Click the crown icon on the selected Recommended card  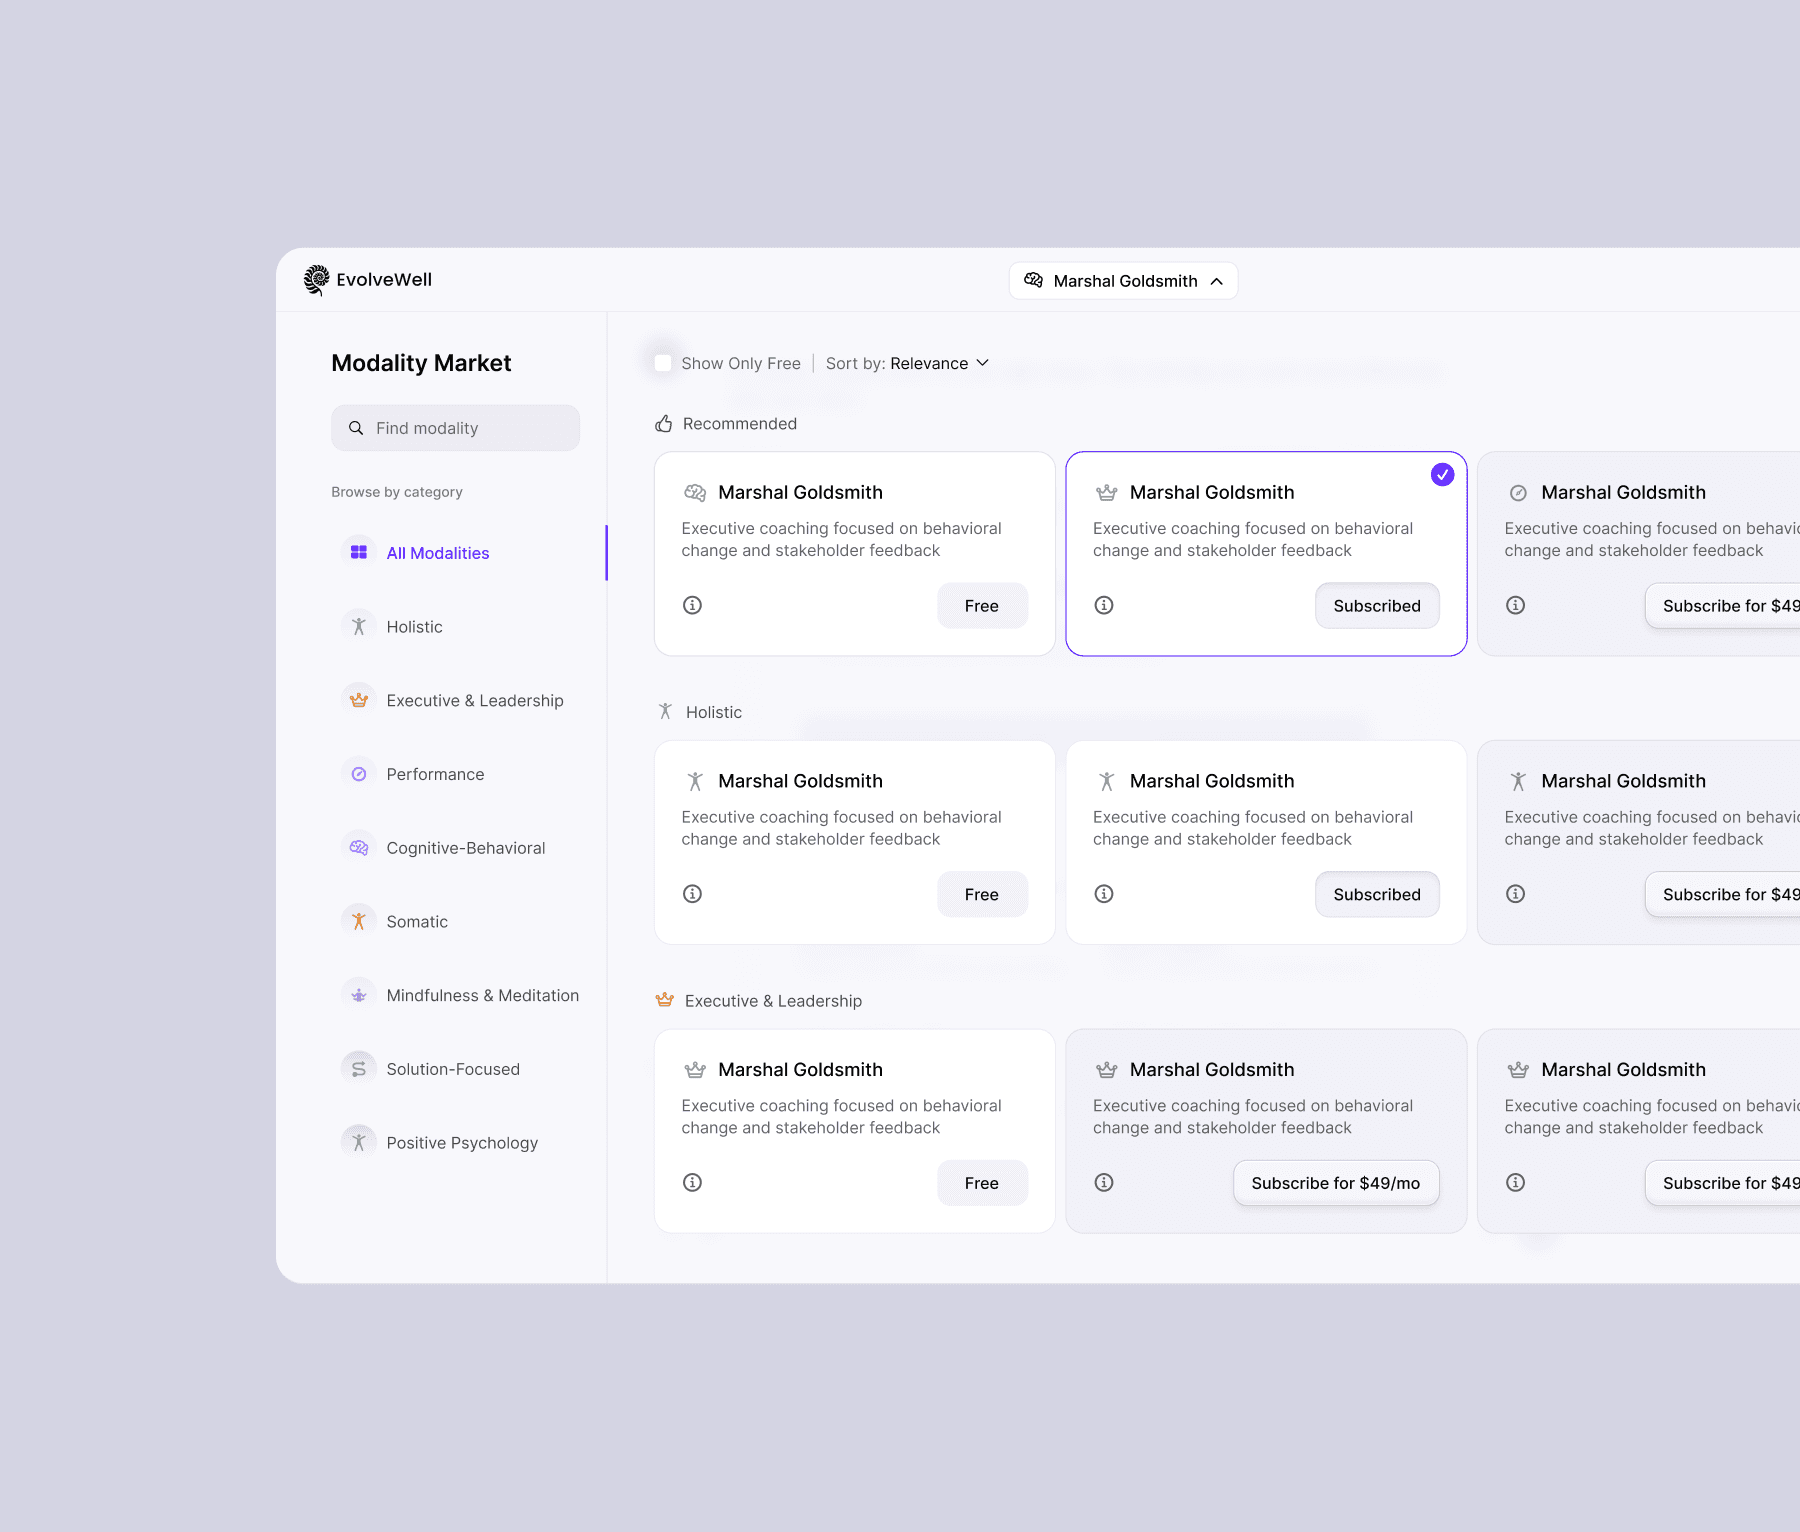1106,492
